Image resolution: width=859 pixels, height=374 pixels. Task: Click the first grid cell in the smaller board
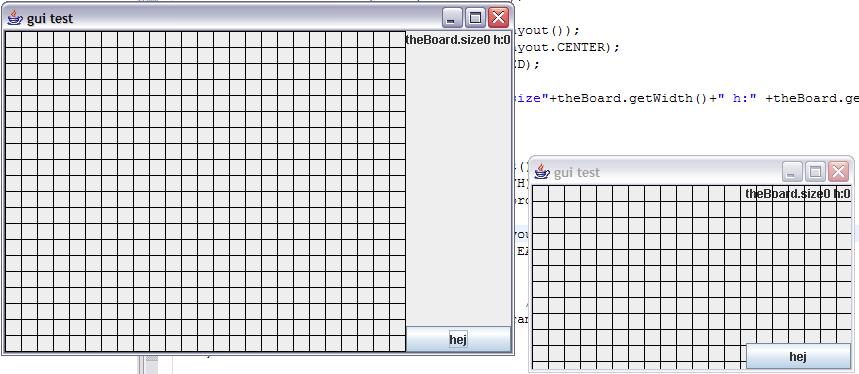click(541, 193)
